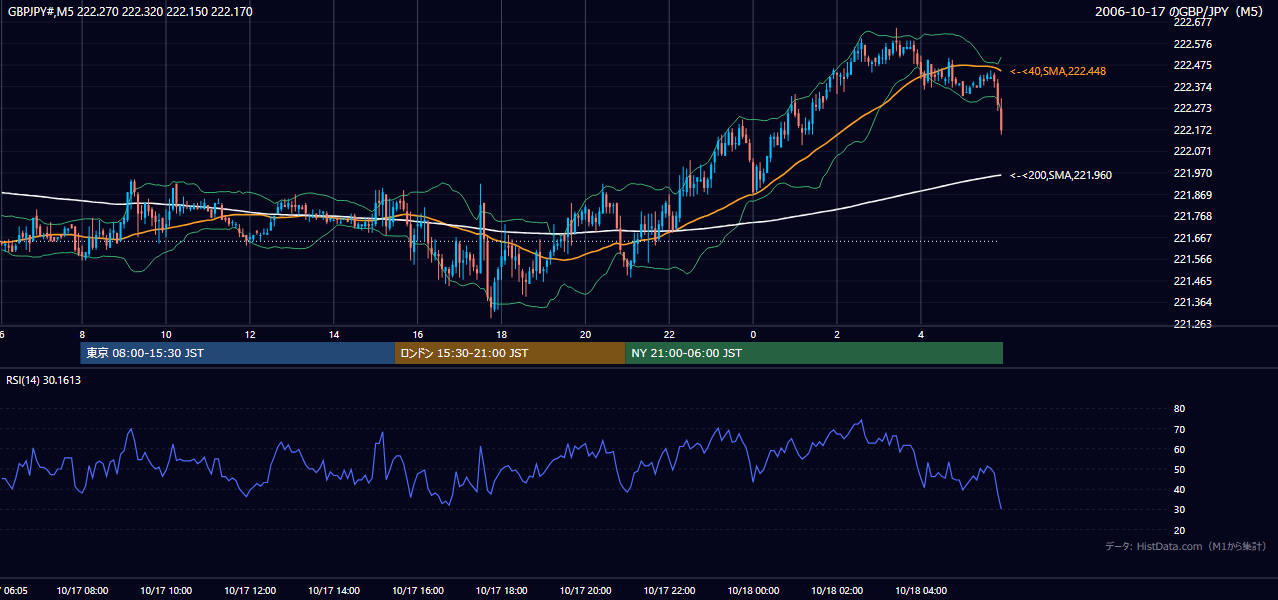Click the 10/17 10:00 time axis label
The width and height of the screenshot is (1278, 600).
tap(166, 591)
